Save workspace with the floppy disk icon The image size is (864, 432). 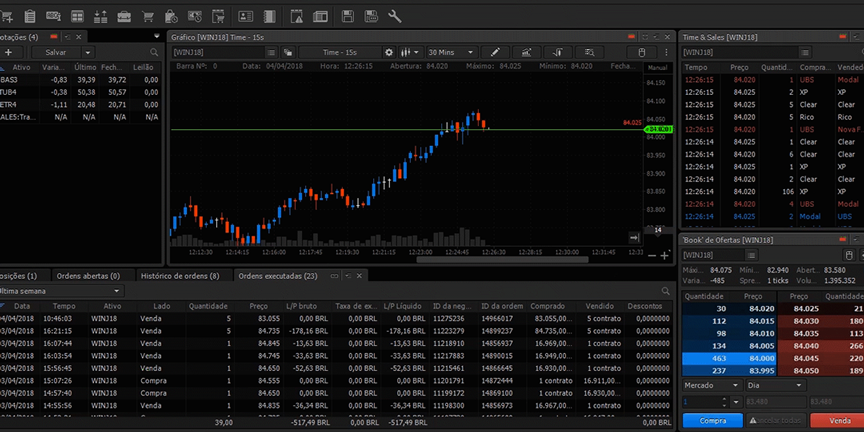(348, 17)
